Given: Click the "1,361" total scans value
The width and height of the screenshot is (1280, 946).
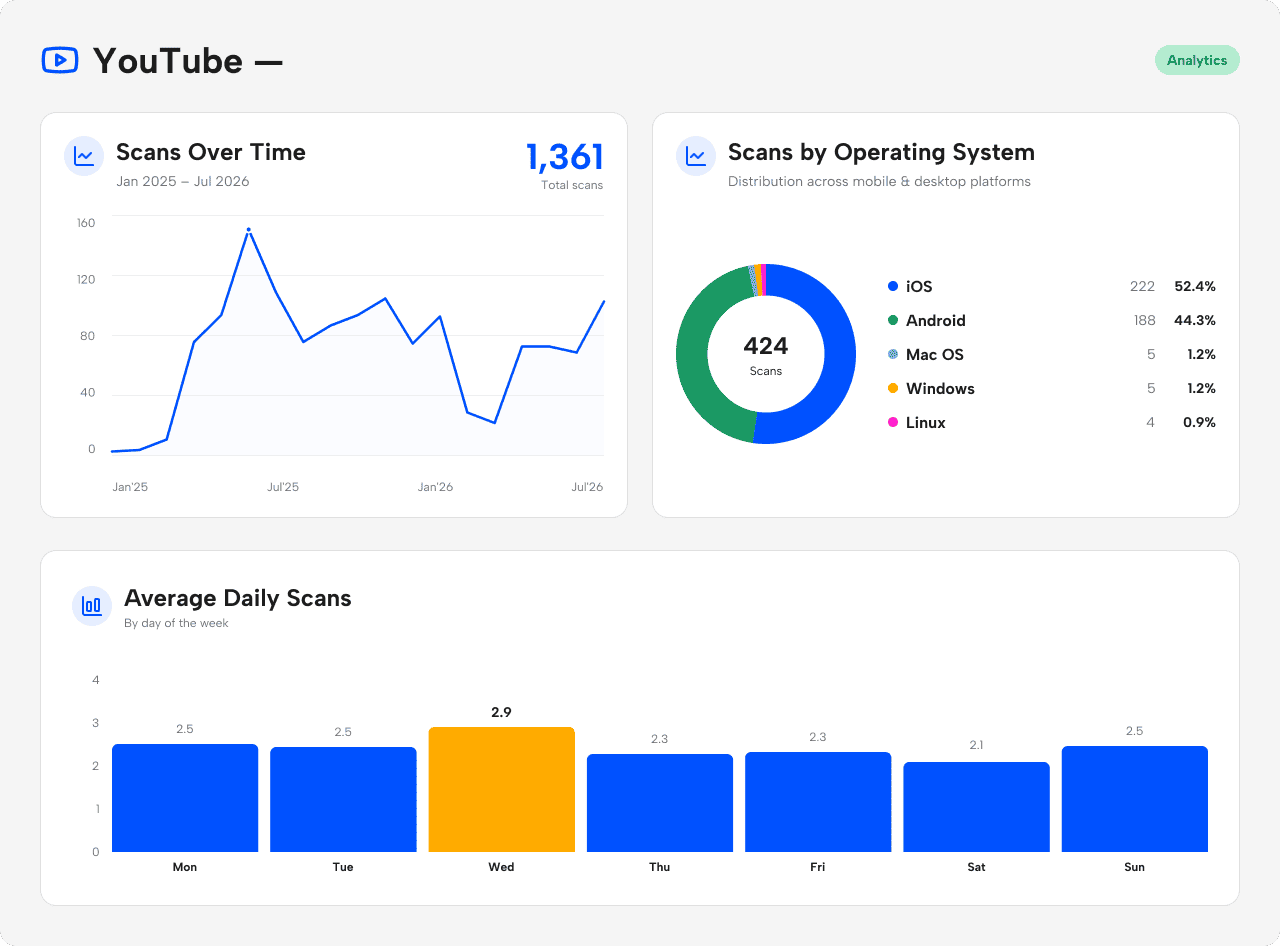Looking at the screenshot, I should (x=565, y=158).
